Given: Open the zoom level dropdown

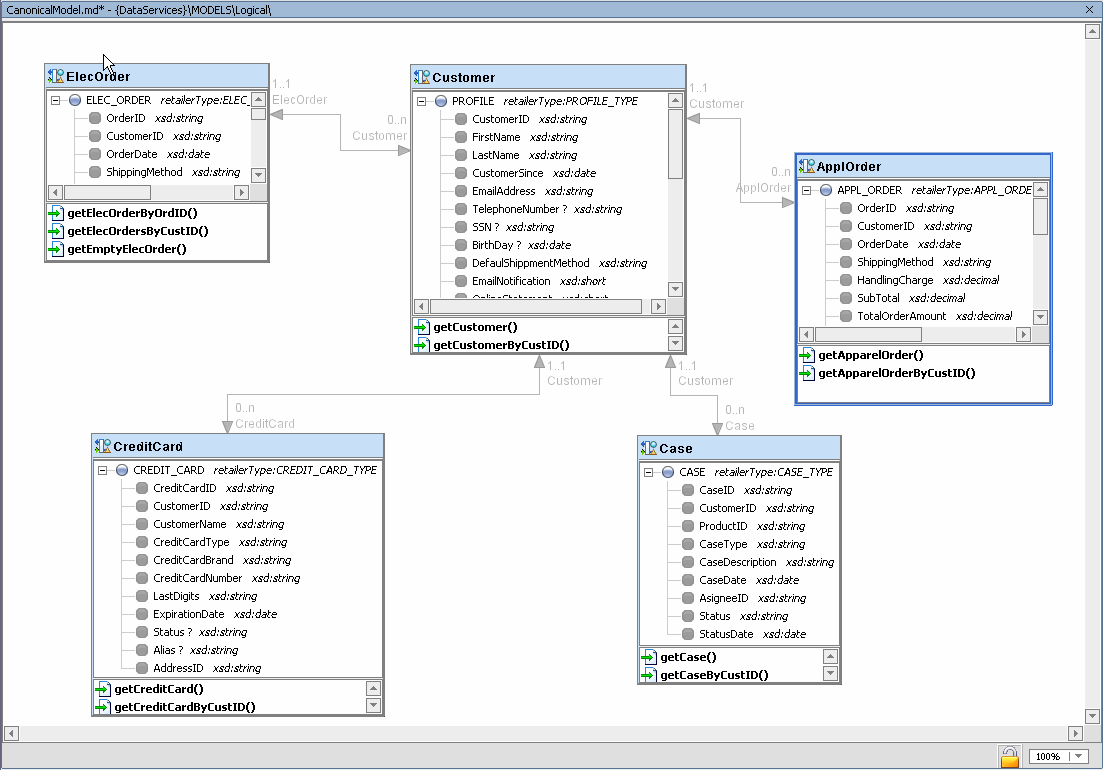Looking at the screenshot, I should pos(1078,756).
